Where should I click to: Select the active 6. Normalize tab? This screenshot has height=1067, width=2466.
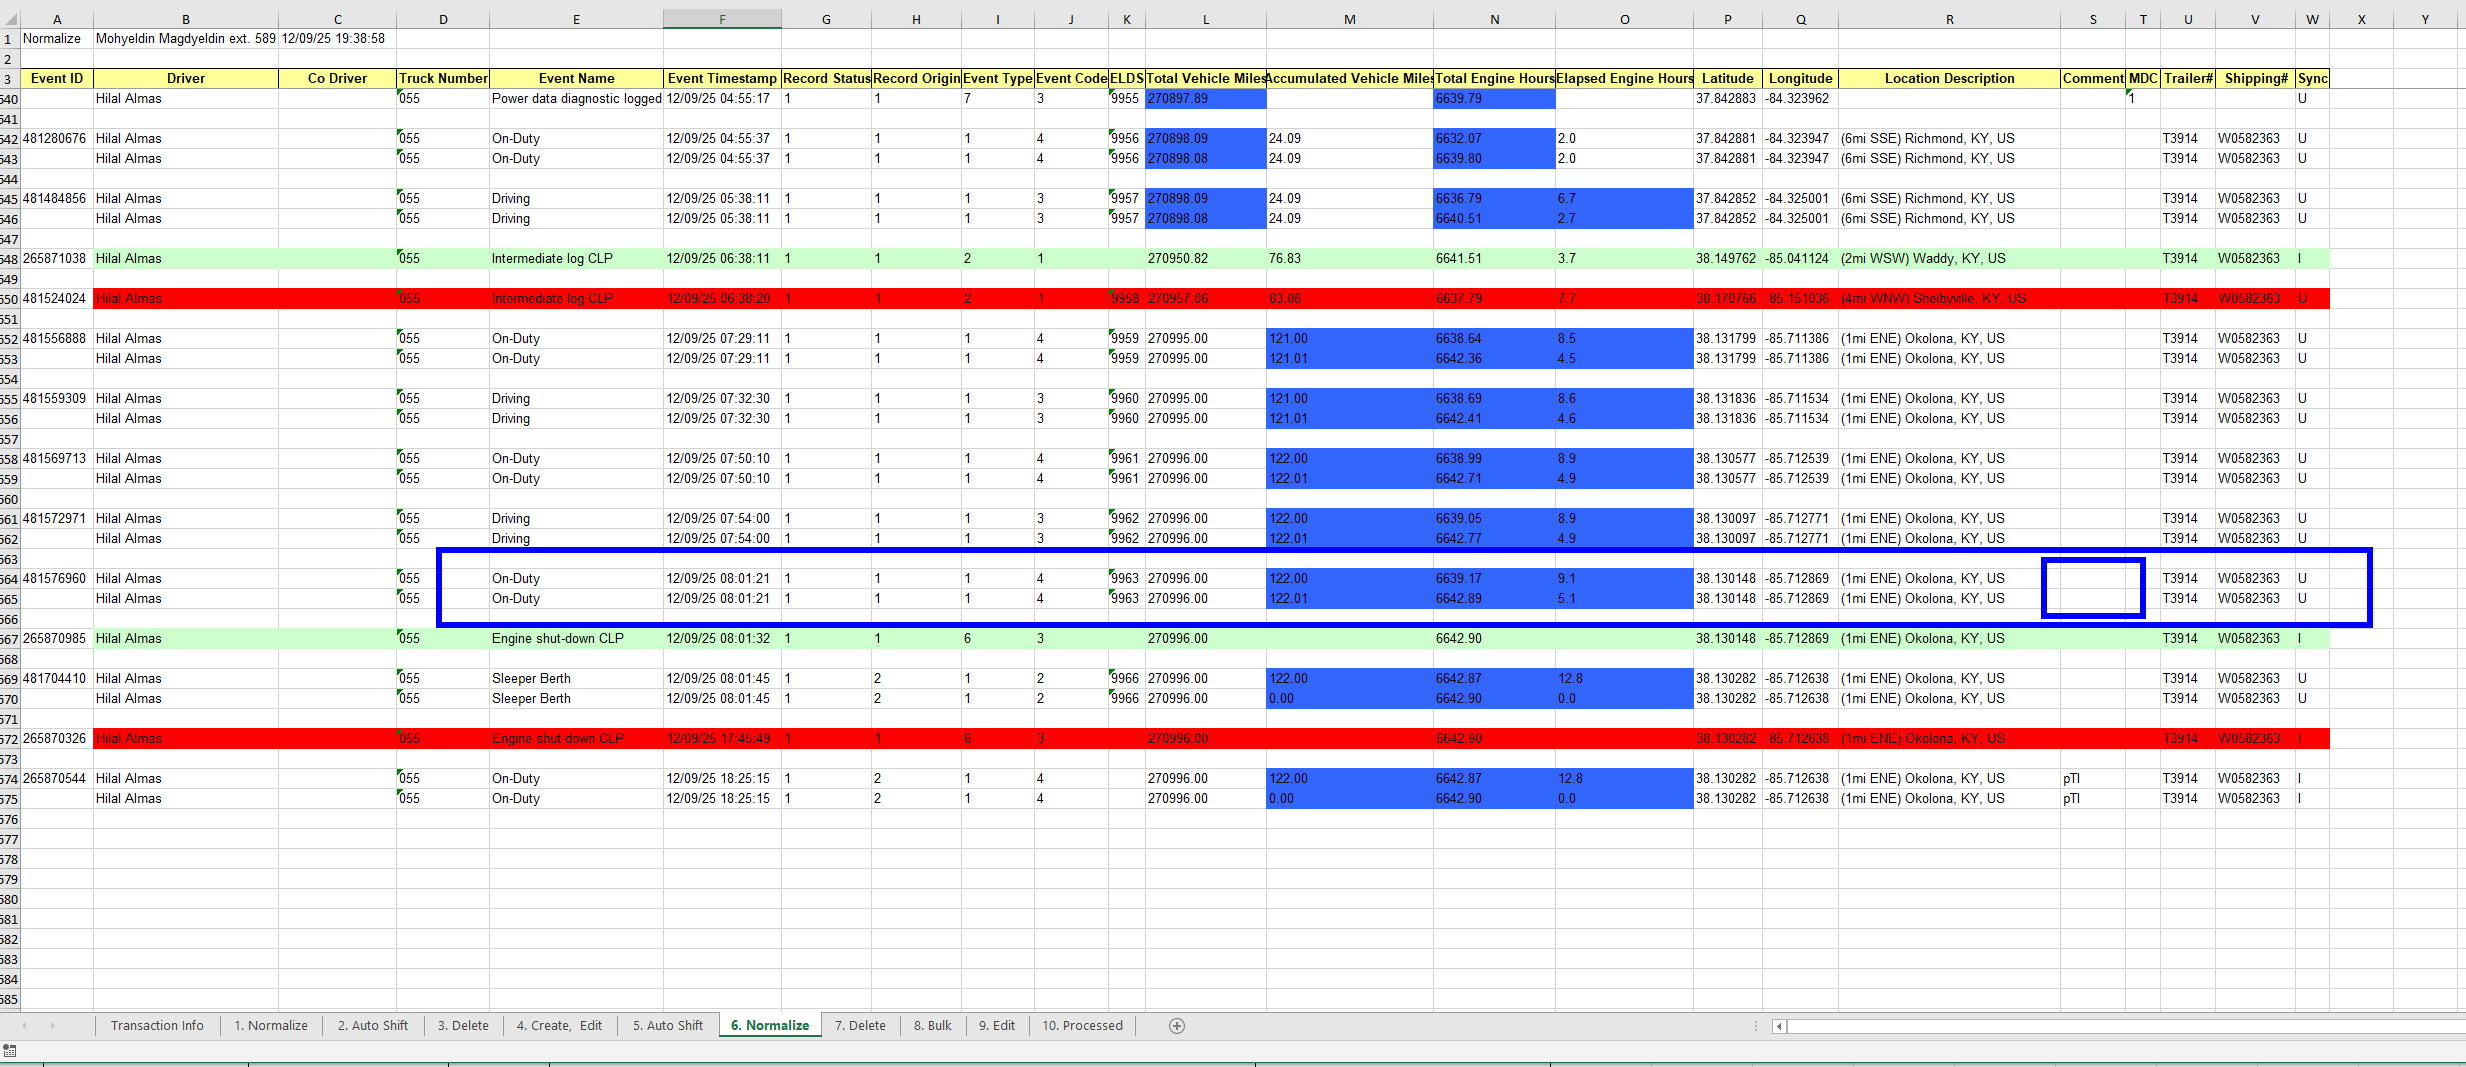pyautogui.click(x=770, y=1026)
